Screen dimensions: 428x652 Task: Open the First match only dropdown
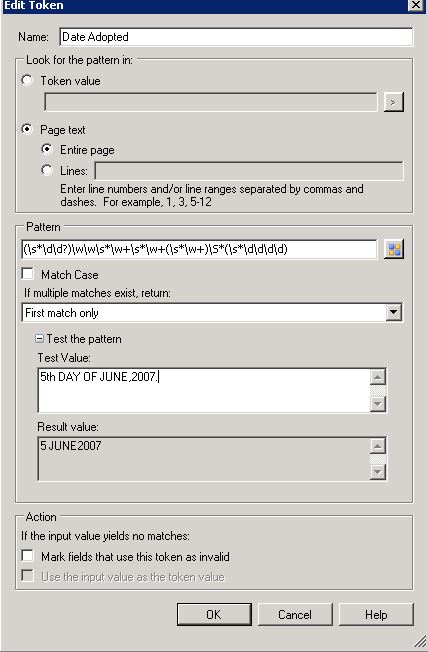click(x=212, y=312)
